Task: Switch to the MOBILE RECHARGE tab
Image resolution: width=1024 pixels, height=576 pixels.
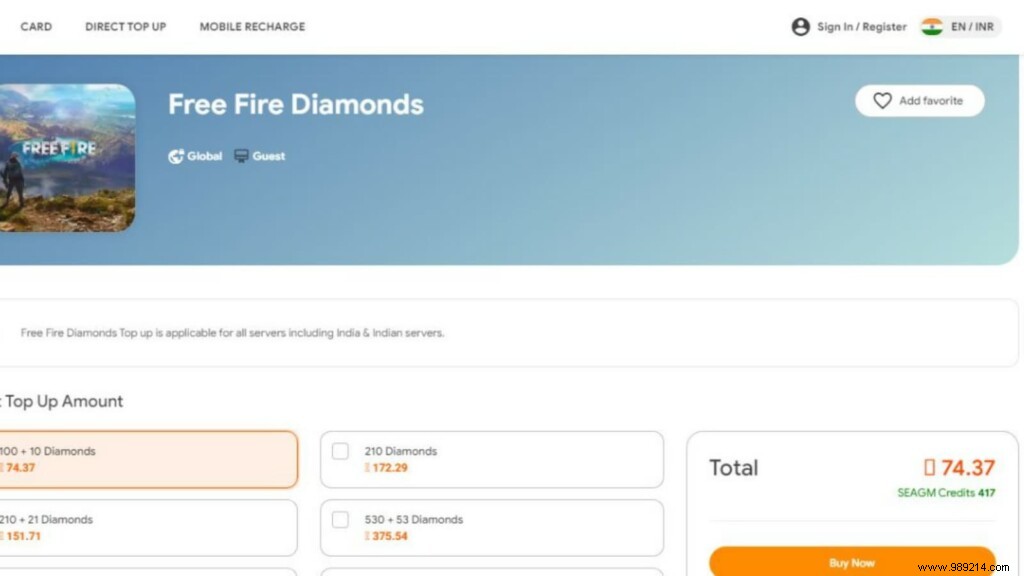Action: [x=251, y=27]
